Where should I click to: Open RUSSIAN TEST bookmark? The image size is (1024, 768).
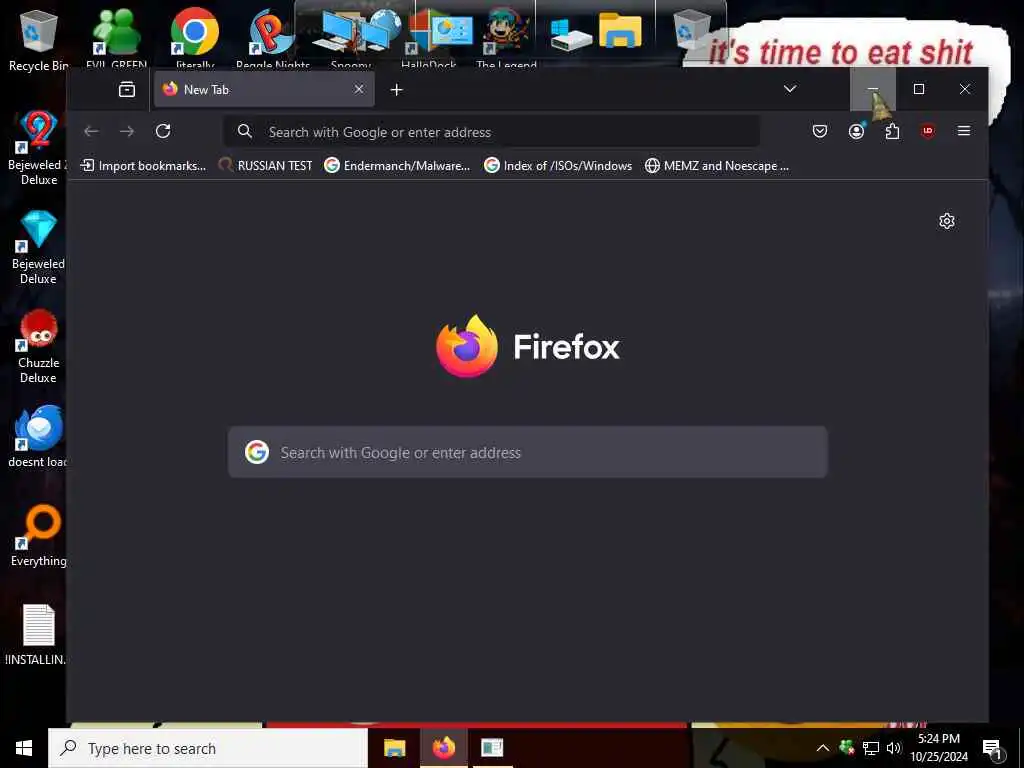pos(265,166)
